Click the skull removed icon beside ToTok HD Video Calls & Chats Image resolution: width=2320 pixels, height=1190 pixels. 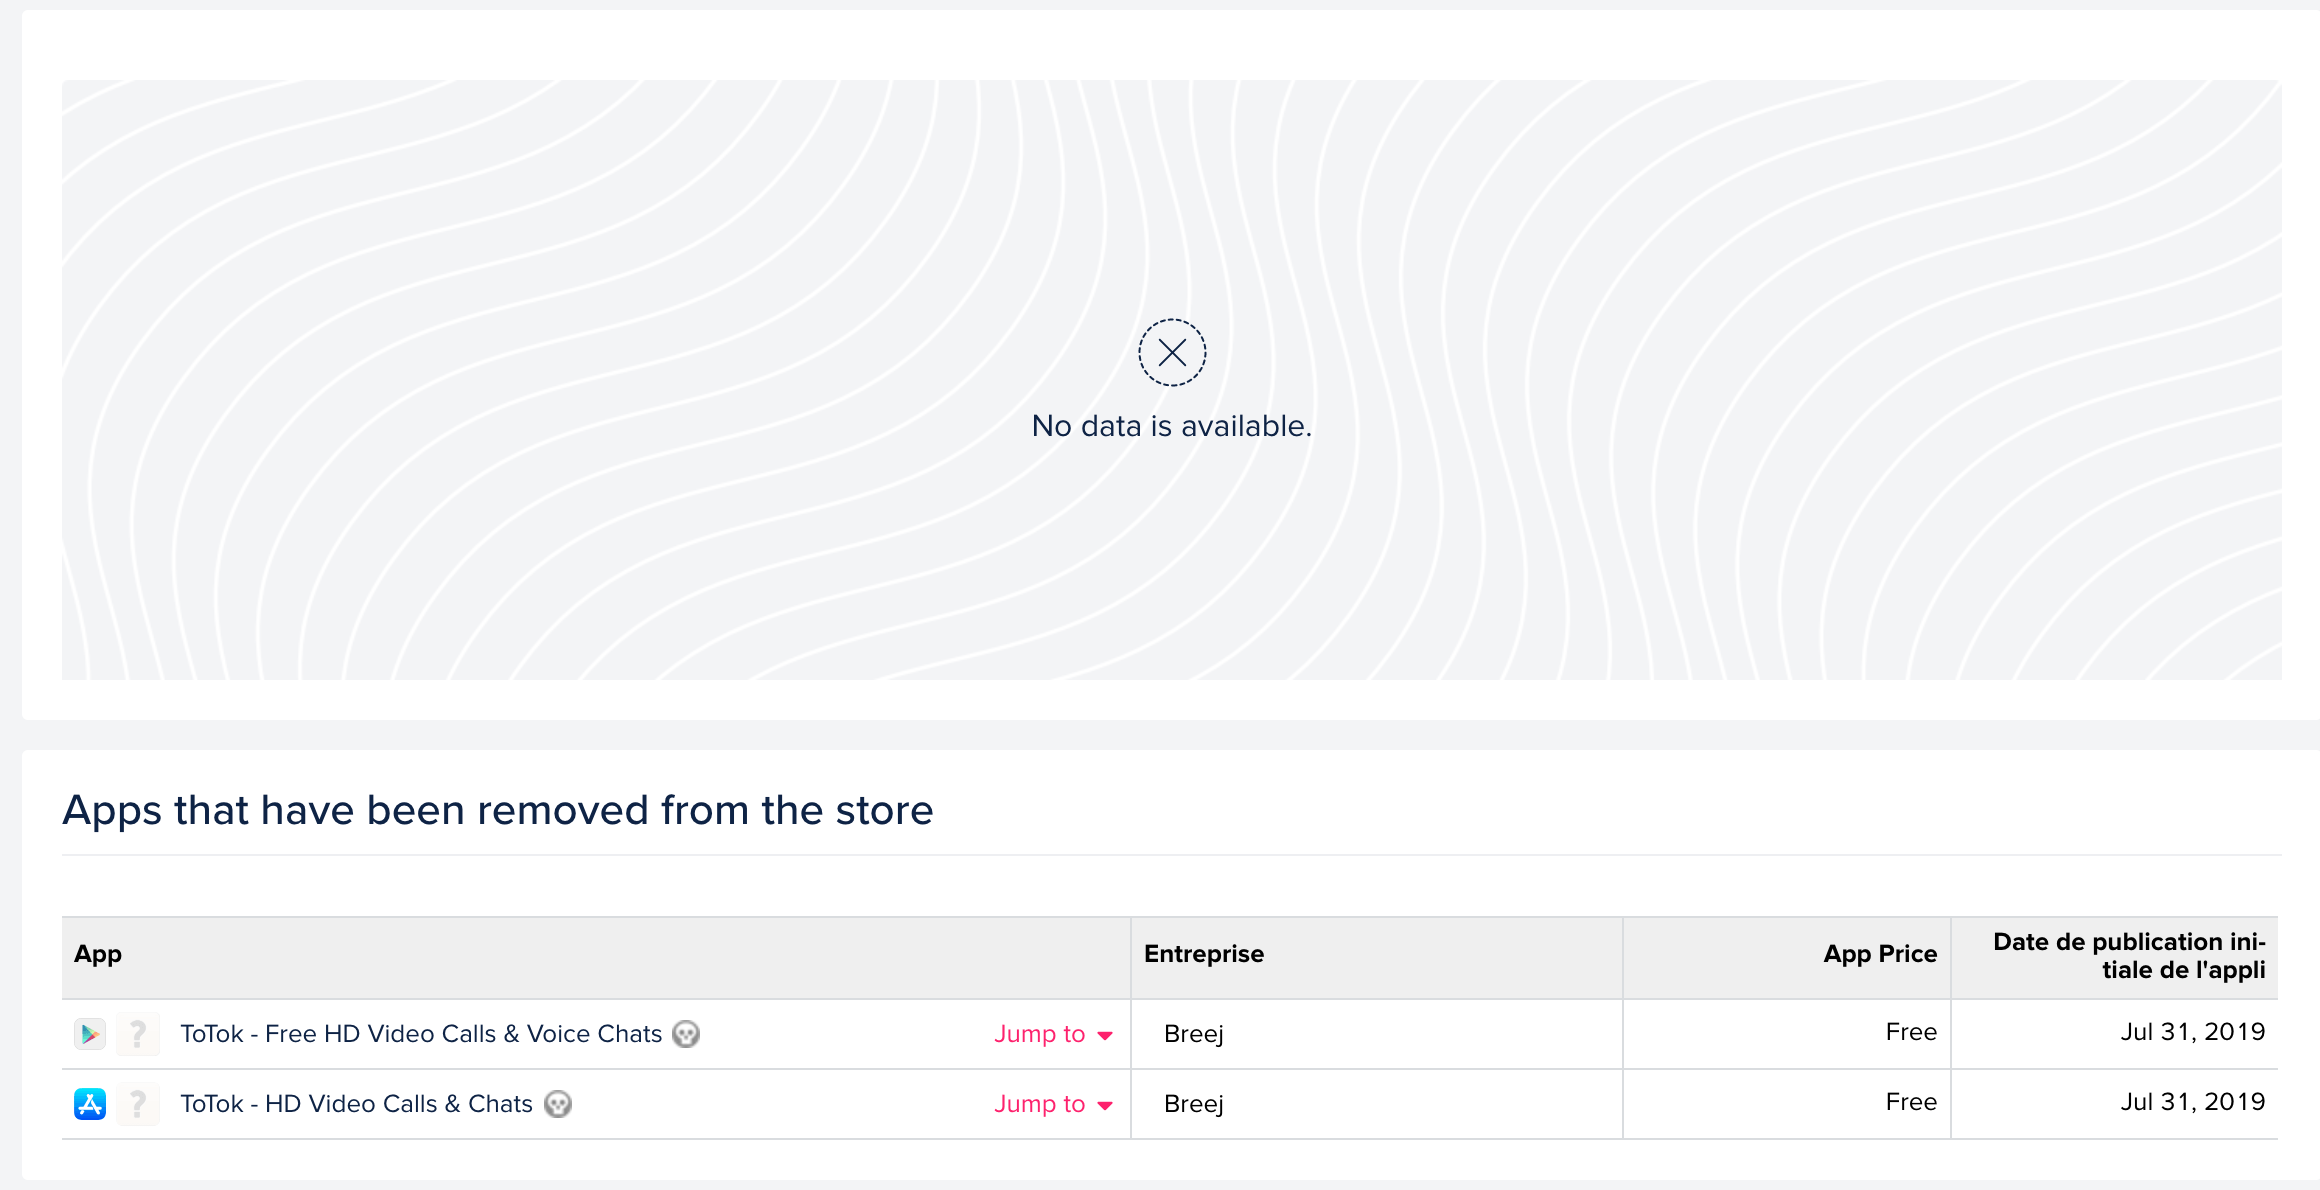click(x=558, y=1103)
